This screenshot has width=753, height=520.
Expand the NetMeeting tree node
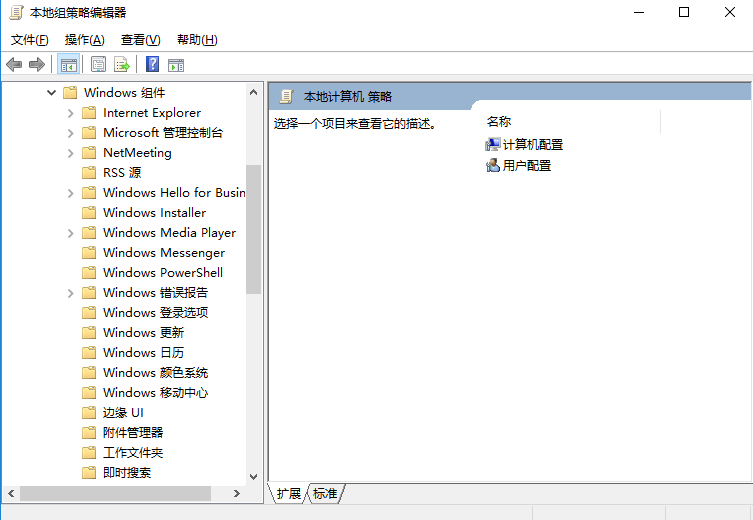[71, 153]
